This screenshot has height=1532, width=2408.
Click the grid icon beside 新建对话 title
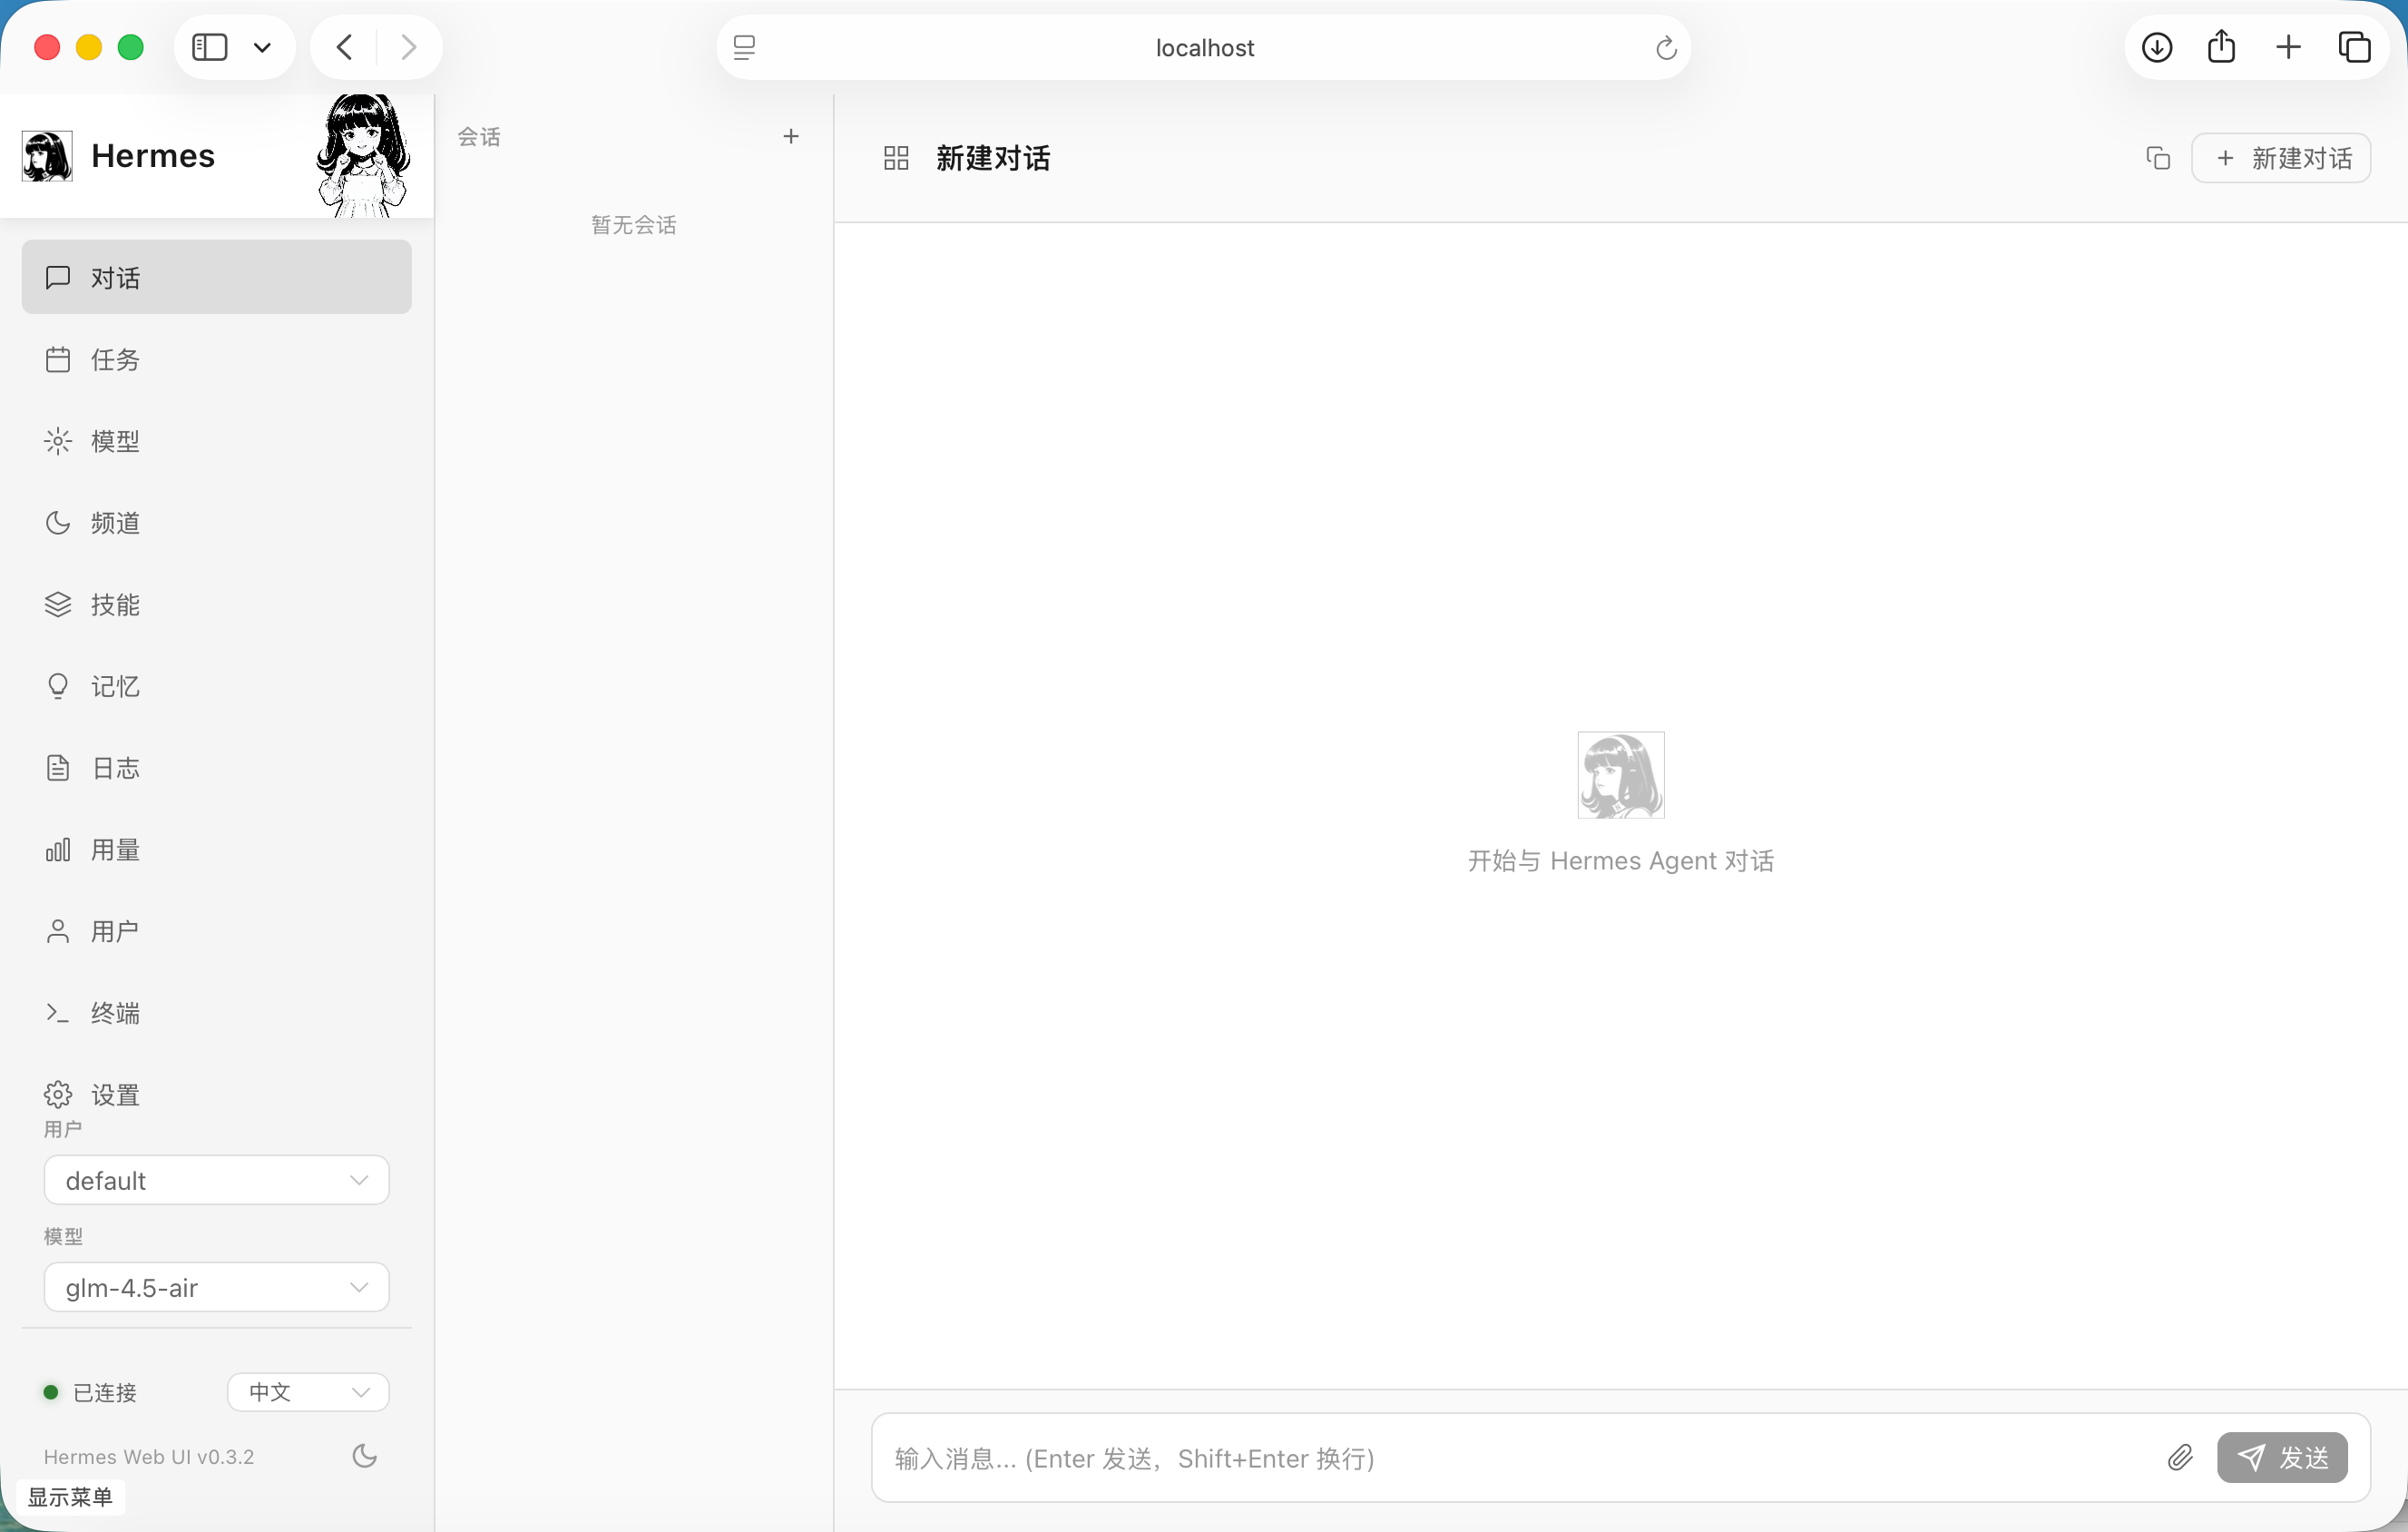tap(896, 158)
